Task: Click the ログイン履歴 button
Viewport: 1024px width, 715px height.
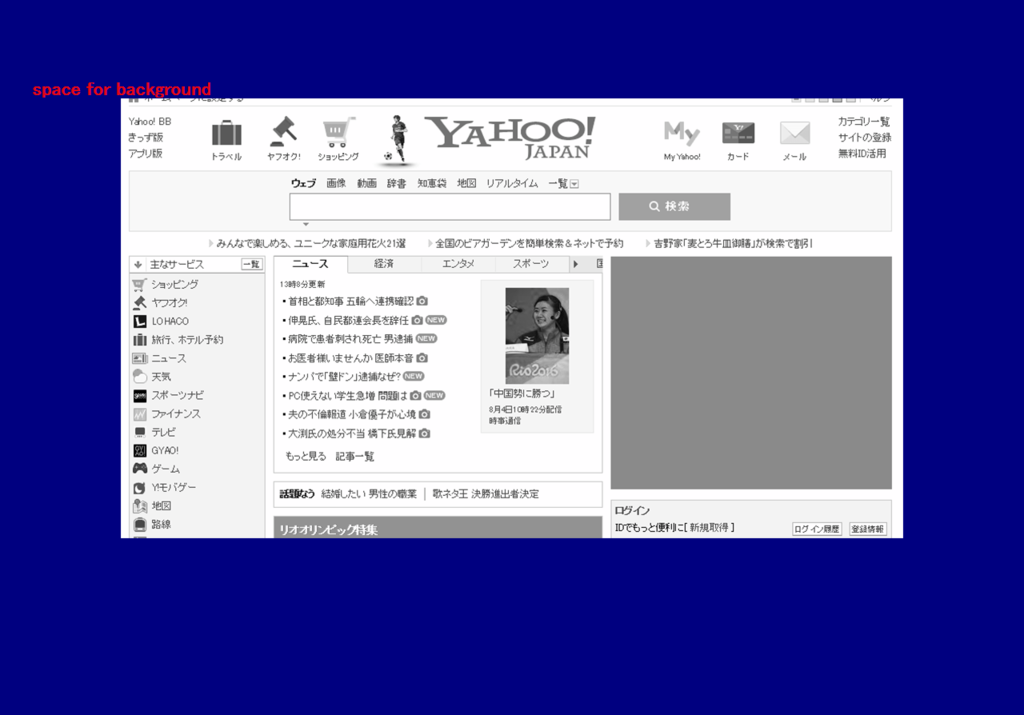Action: [816, 529]
